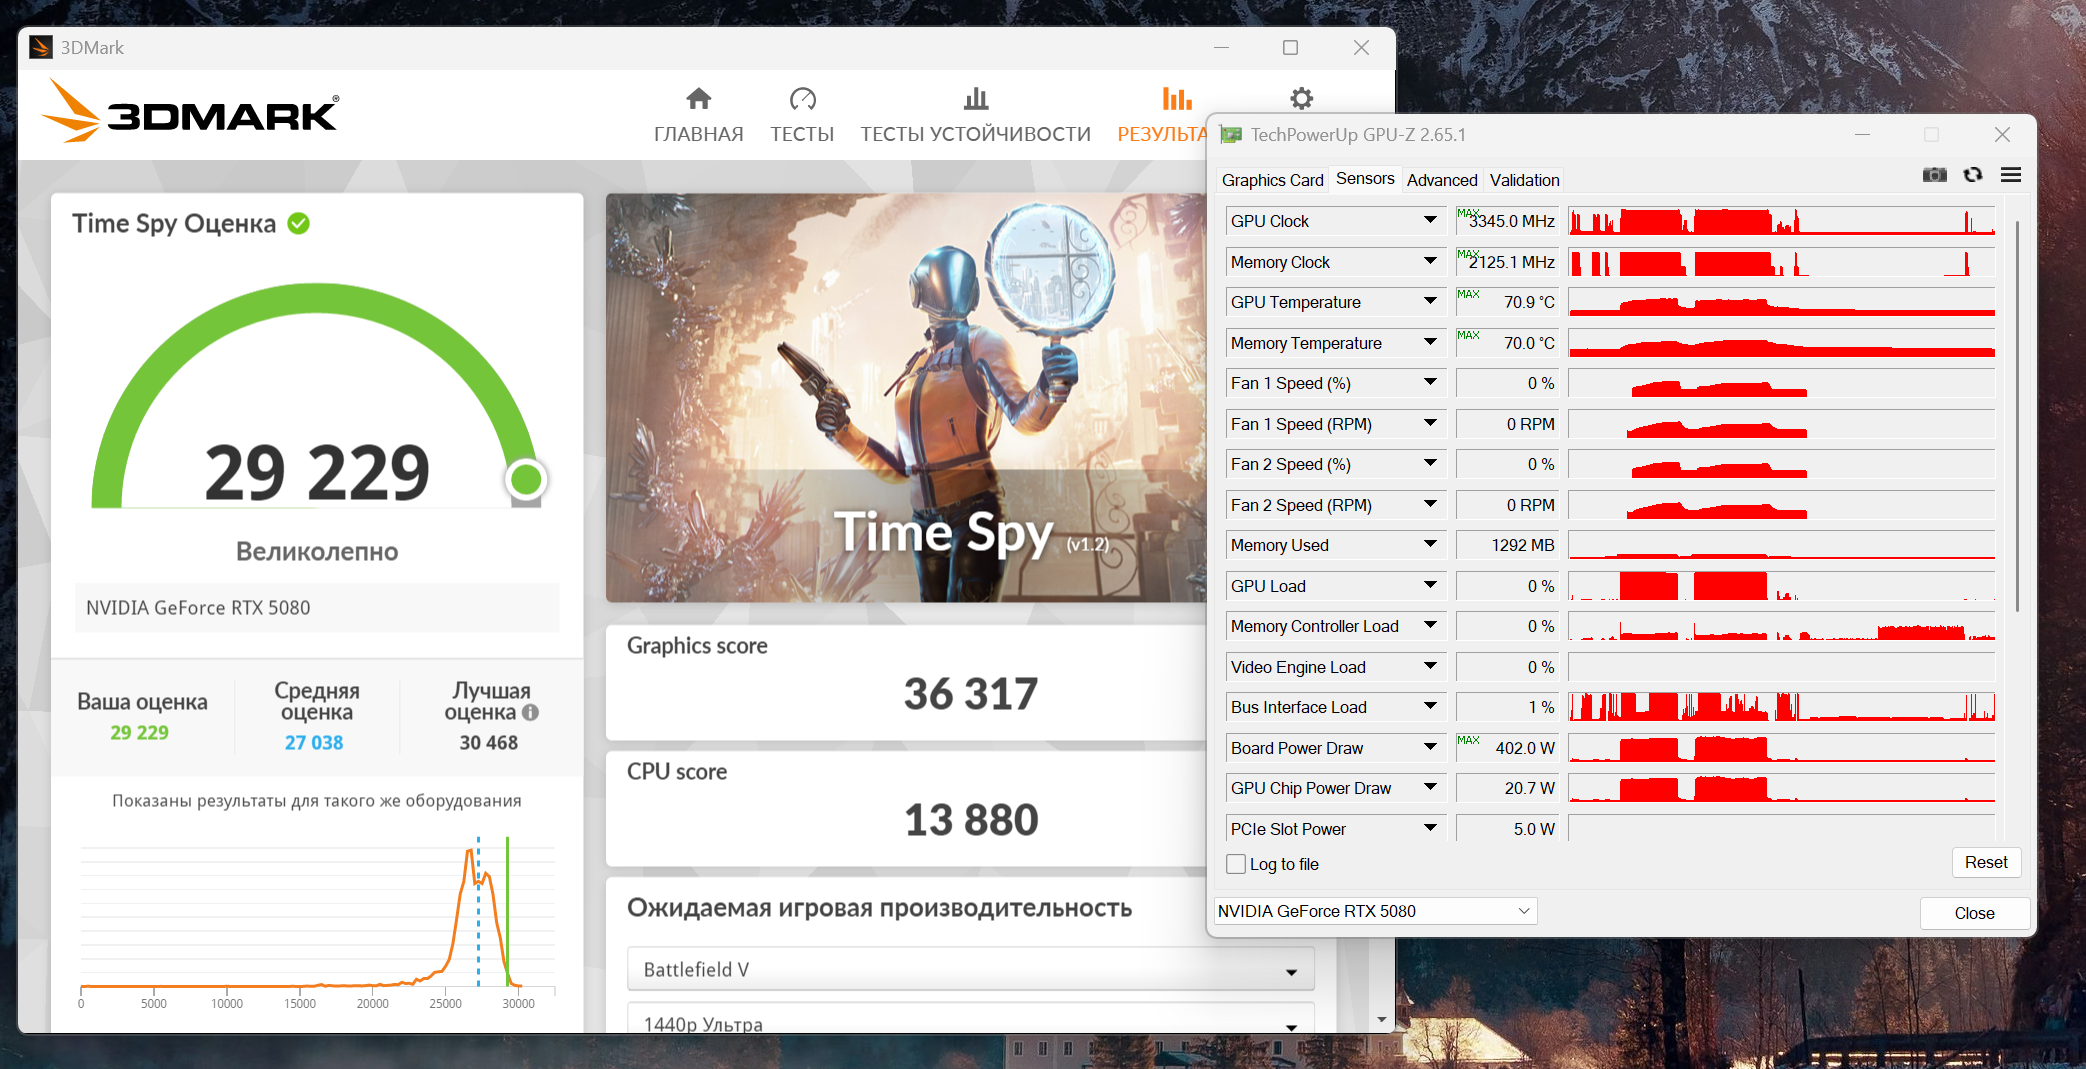Open the ТЕСТЫ gauge icon
The height and width of the screenshot is (1069, 2086).
click(802, 98)
